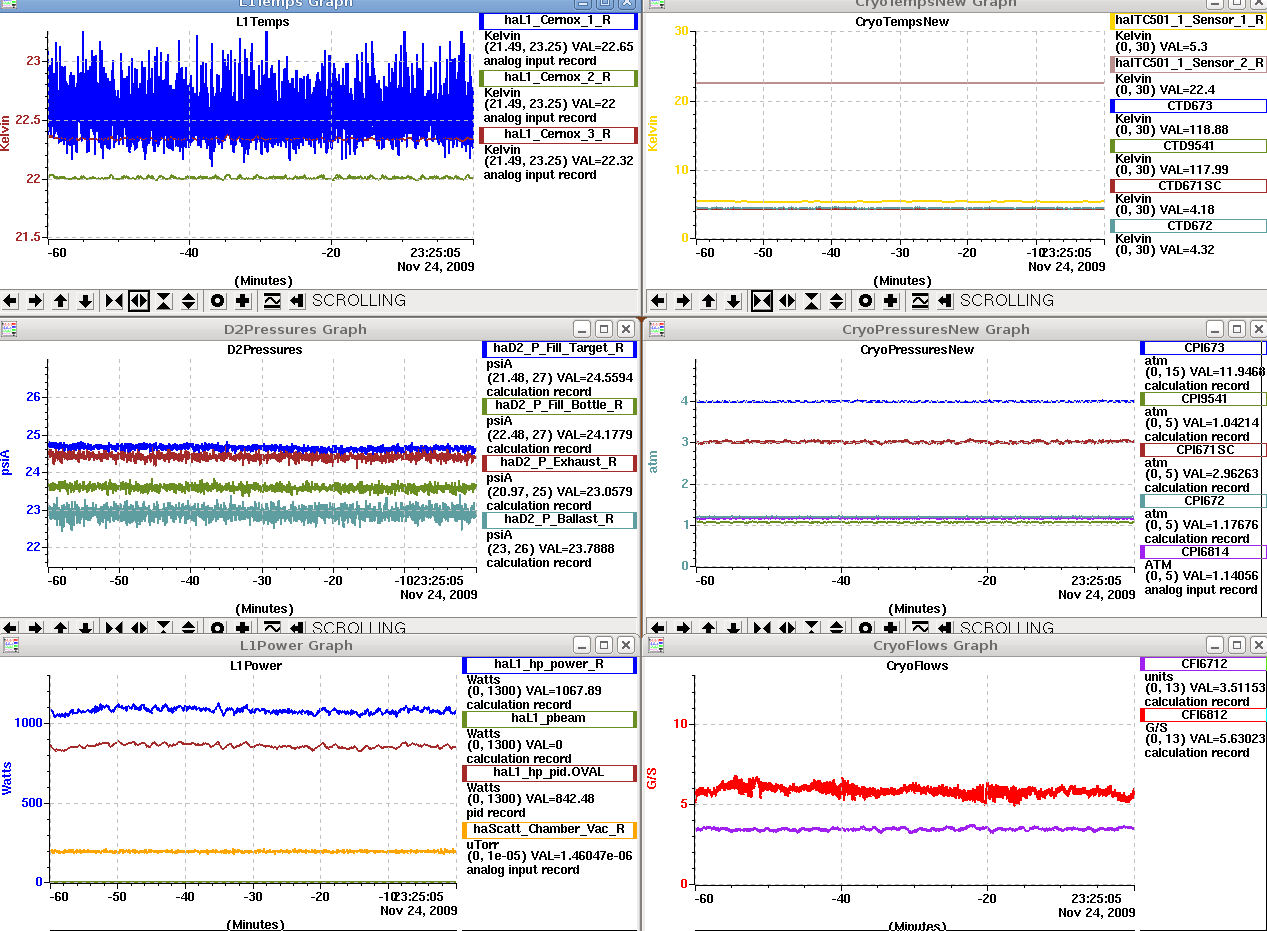The height and width of the screenshot is (931, 1267).
Task: Compress CryoTempsNew vertical axis icon
Action: [x=812, y=301]
